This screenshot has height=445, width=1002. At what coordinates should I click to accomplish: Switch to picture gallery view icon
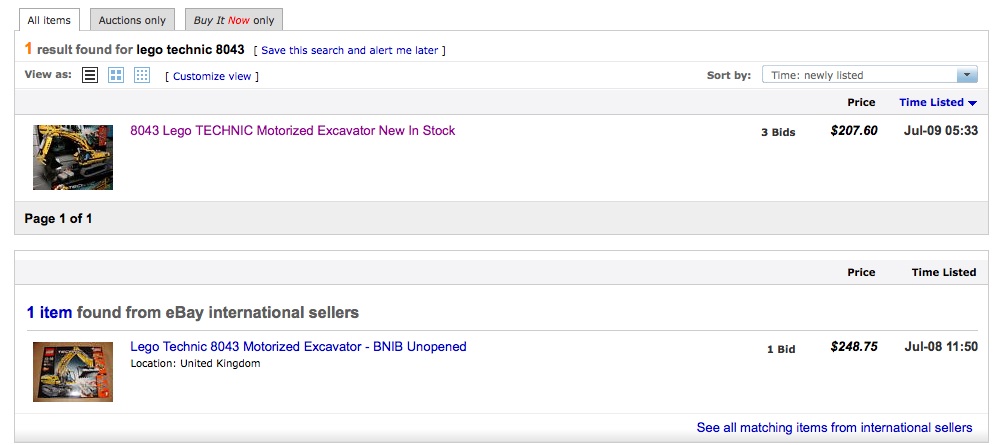116,75
